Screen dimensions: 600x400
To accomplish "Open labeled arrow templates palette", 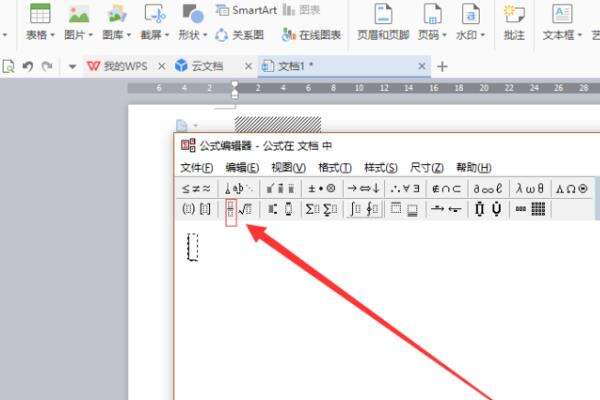I will click(x=446, y=209).
